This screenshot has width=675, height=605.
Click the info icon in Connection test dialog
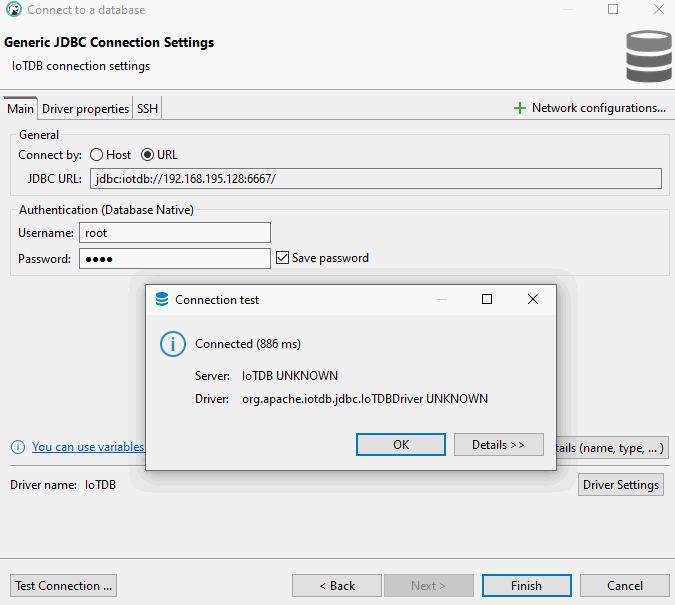(173, 344)
